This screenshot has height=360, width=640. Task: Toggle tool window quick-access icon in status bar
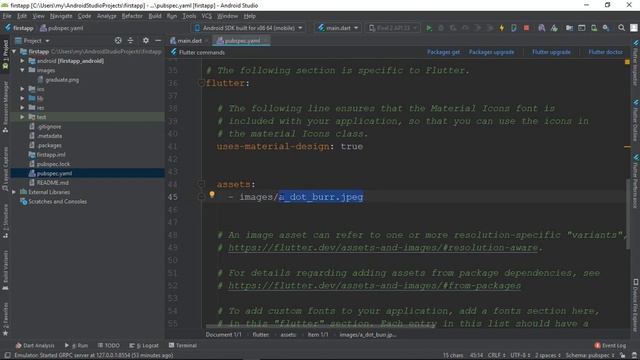pos(7,355)
